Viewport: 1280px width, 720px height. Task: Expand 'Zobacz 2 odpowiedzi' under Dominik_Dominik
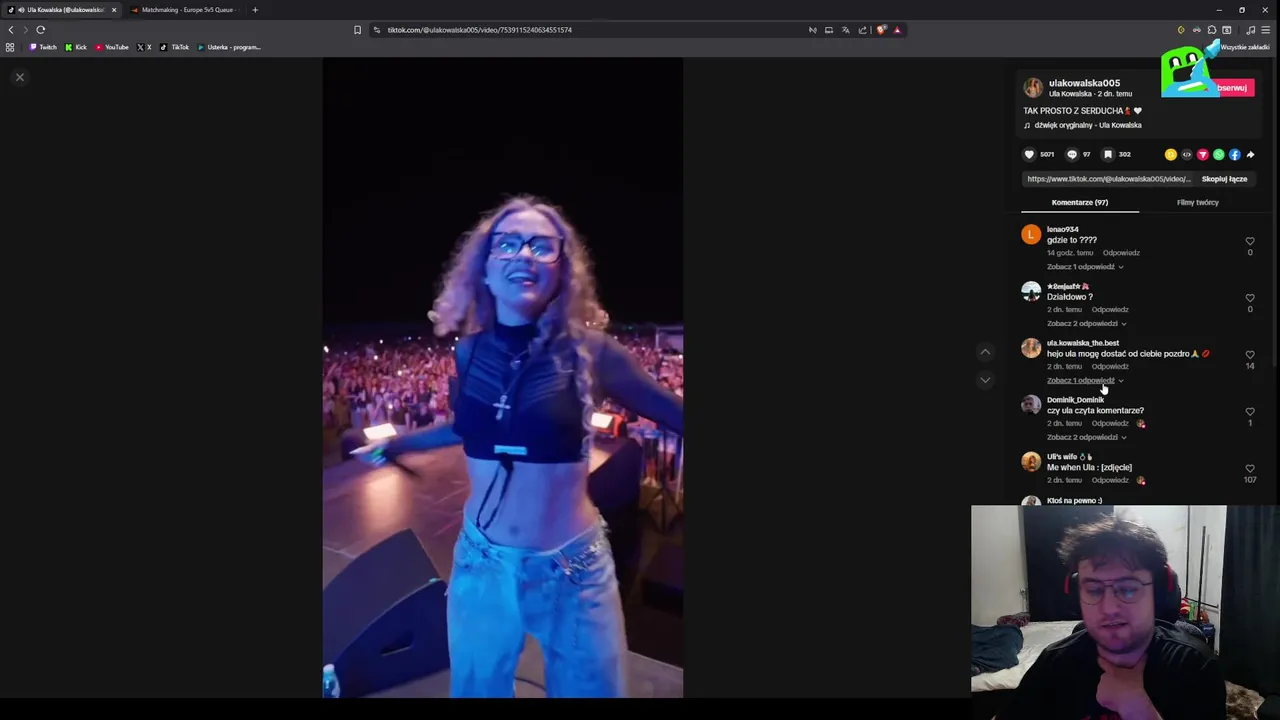tap(1087, 438)
